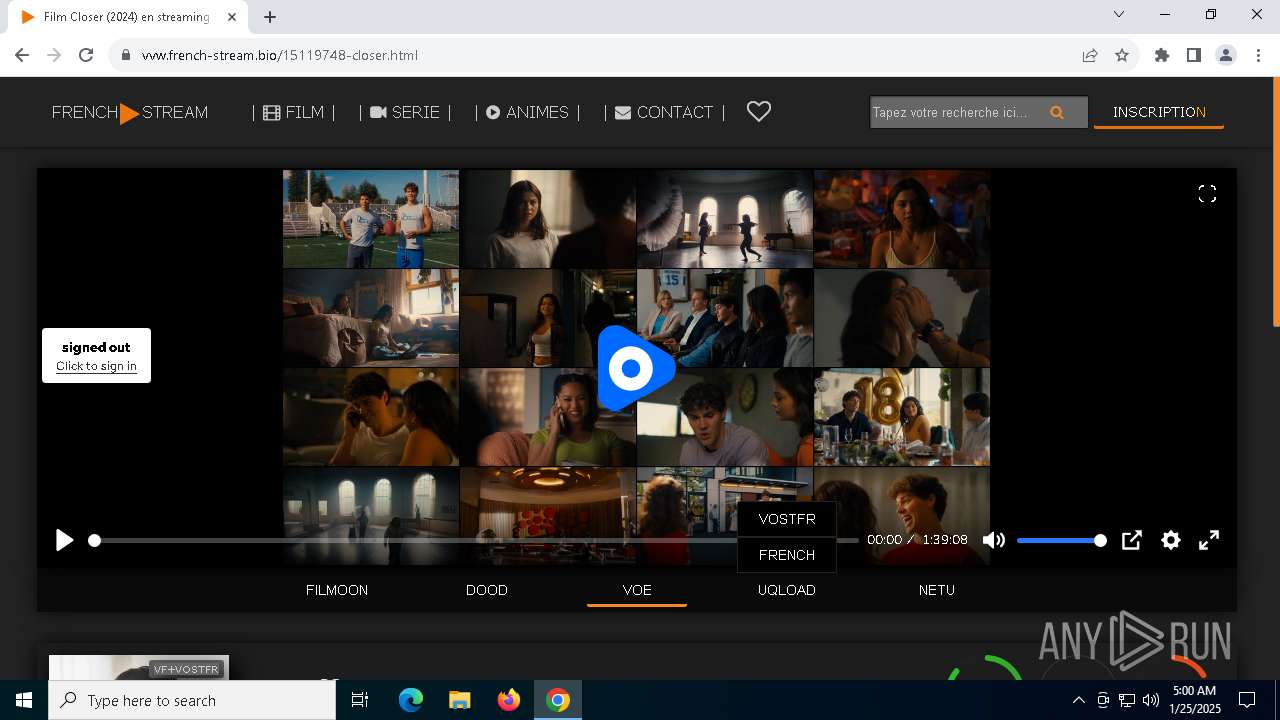1280x720 pixels.
Task: Mute the player volume icon
Action: point(993,540)
